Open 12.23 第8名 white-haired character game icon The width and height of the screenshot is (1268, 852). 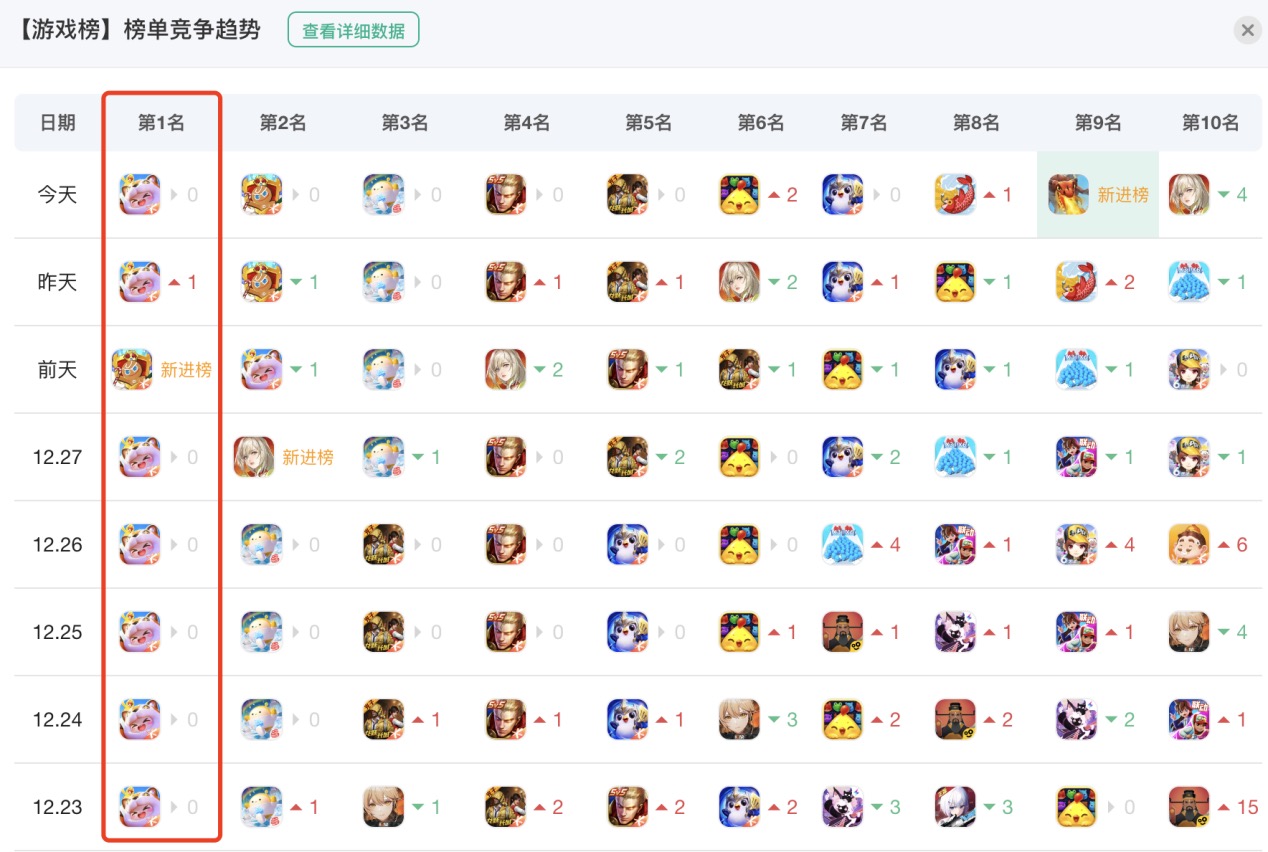click(x=955, y=807)
